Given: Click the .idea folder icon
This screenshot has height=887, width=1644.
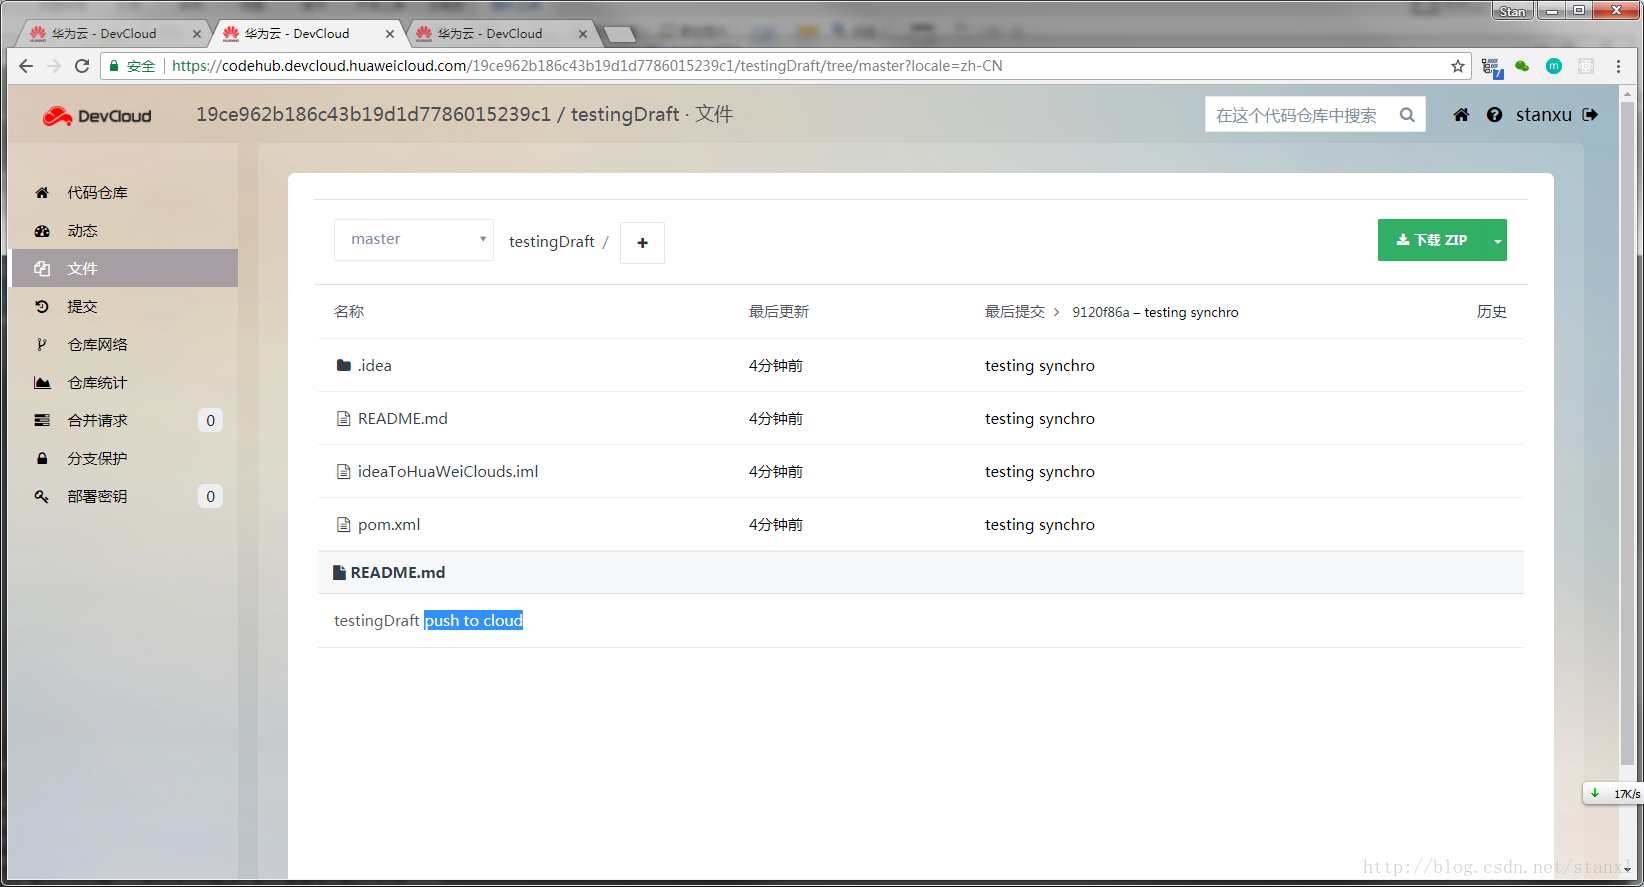Looking at the screenshot, I should pos(344,366).
